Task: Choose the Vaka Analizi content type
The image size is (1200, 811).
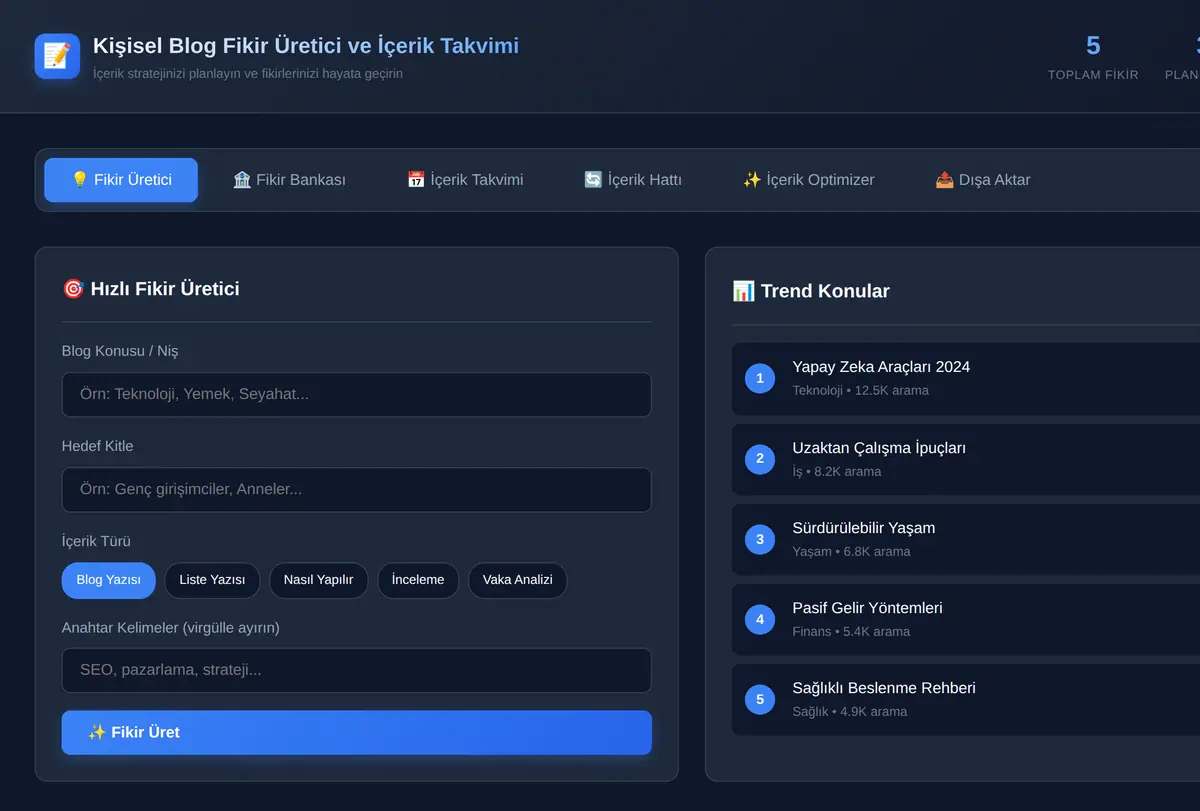Action: tap(517, 580)
